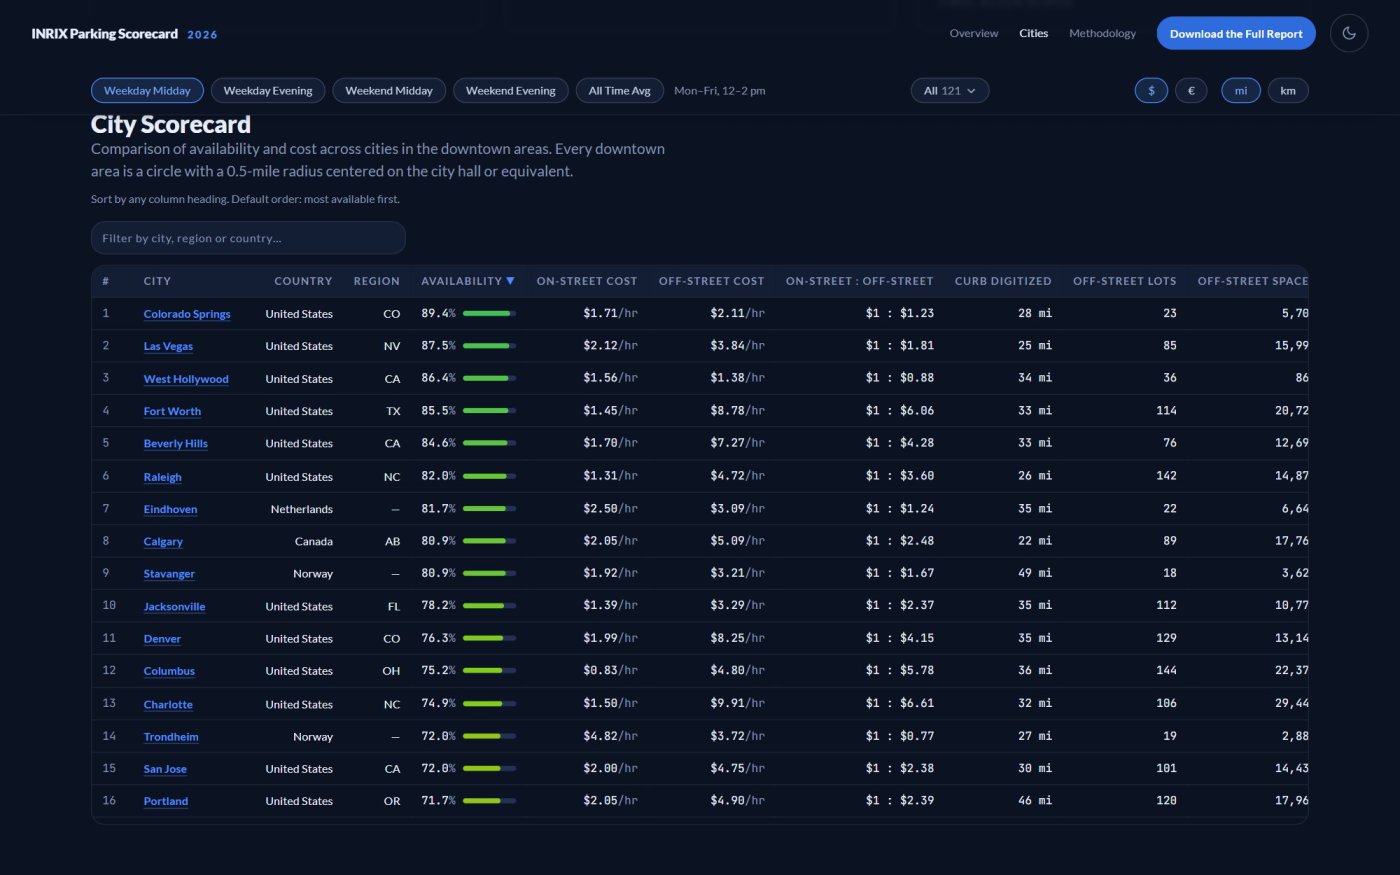Select kilometers as distance unit
Image resolution: width=1400 pixels, height=875 pixels.
click(1288, 90)
